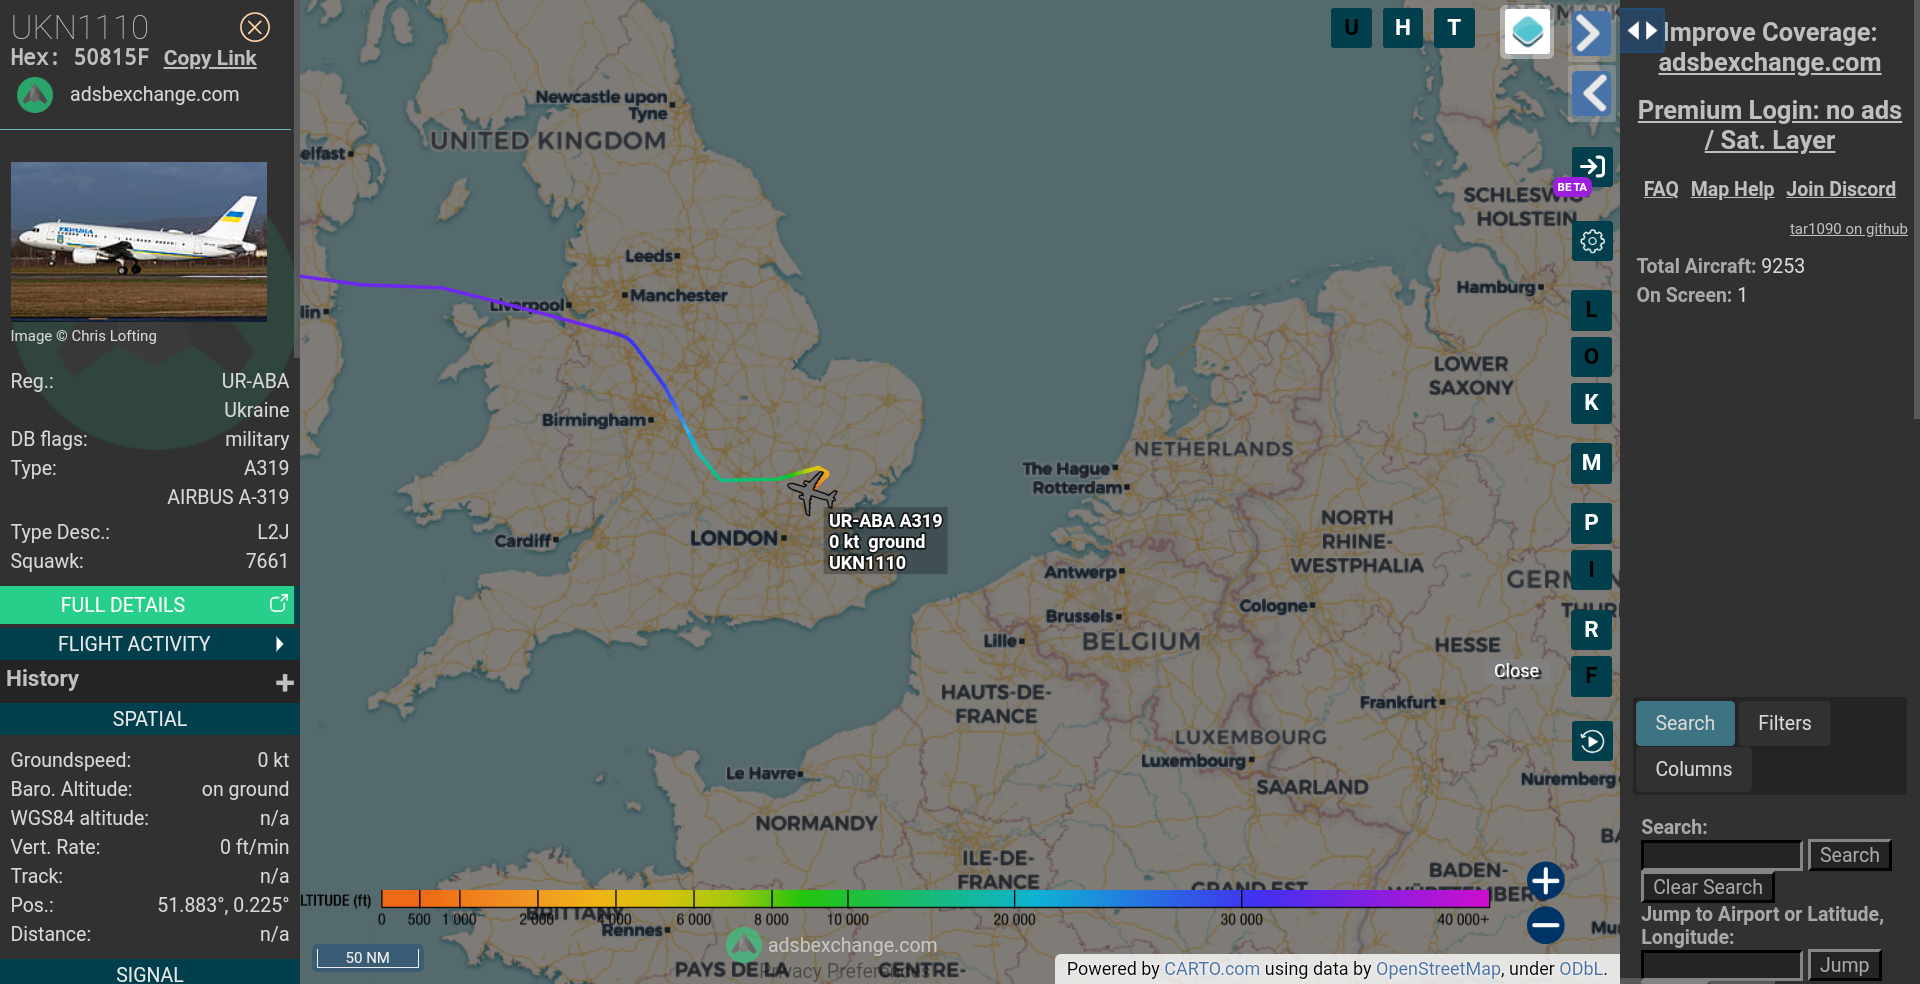
Task: Zoom in the map with plus
Action: point(1545,881)
